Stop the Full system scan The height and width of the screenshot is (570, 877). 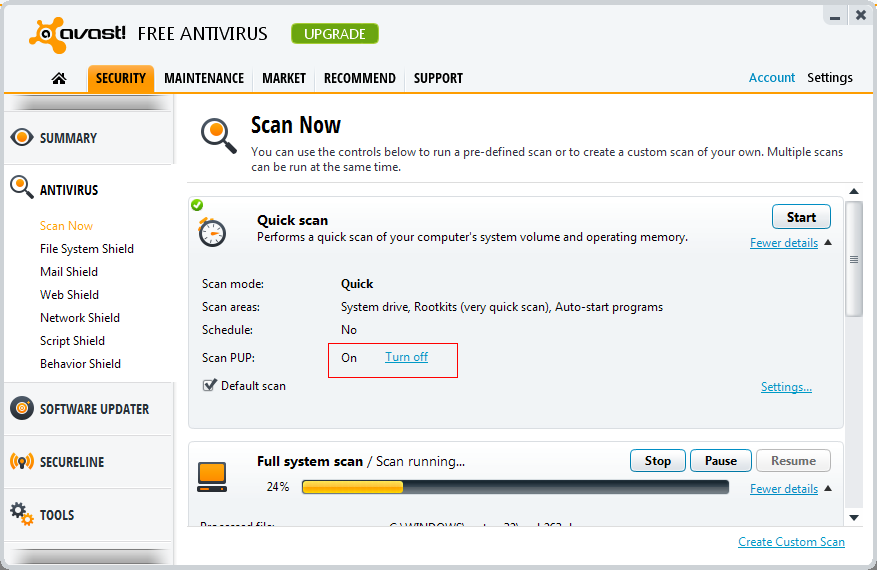tap(658, 460)
